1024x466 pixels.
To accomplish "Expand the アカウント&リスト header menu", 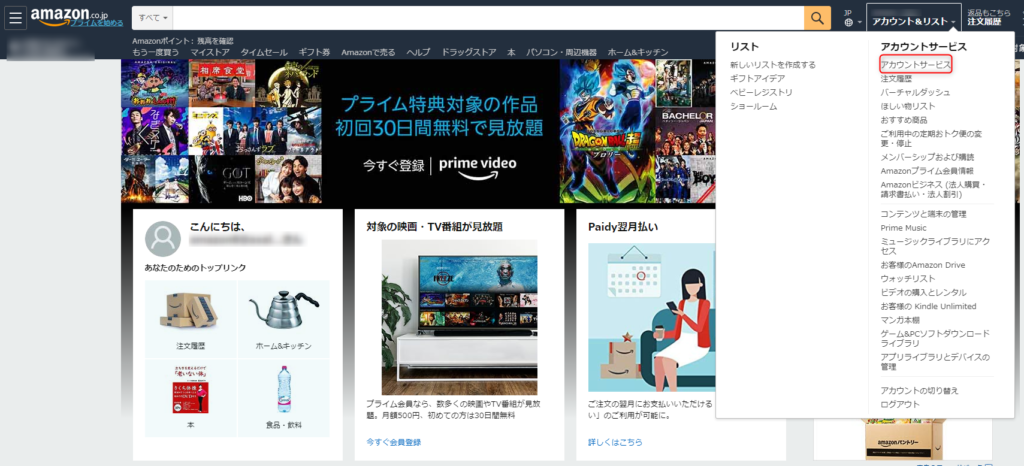I will coord(914,18).
